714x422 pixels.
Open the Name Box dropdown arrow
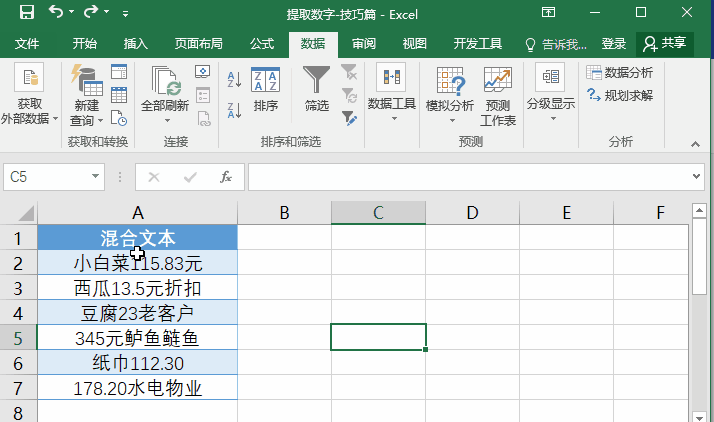coord(95,176)
